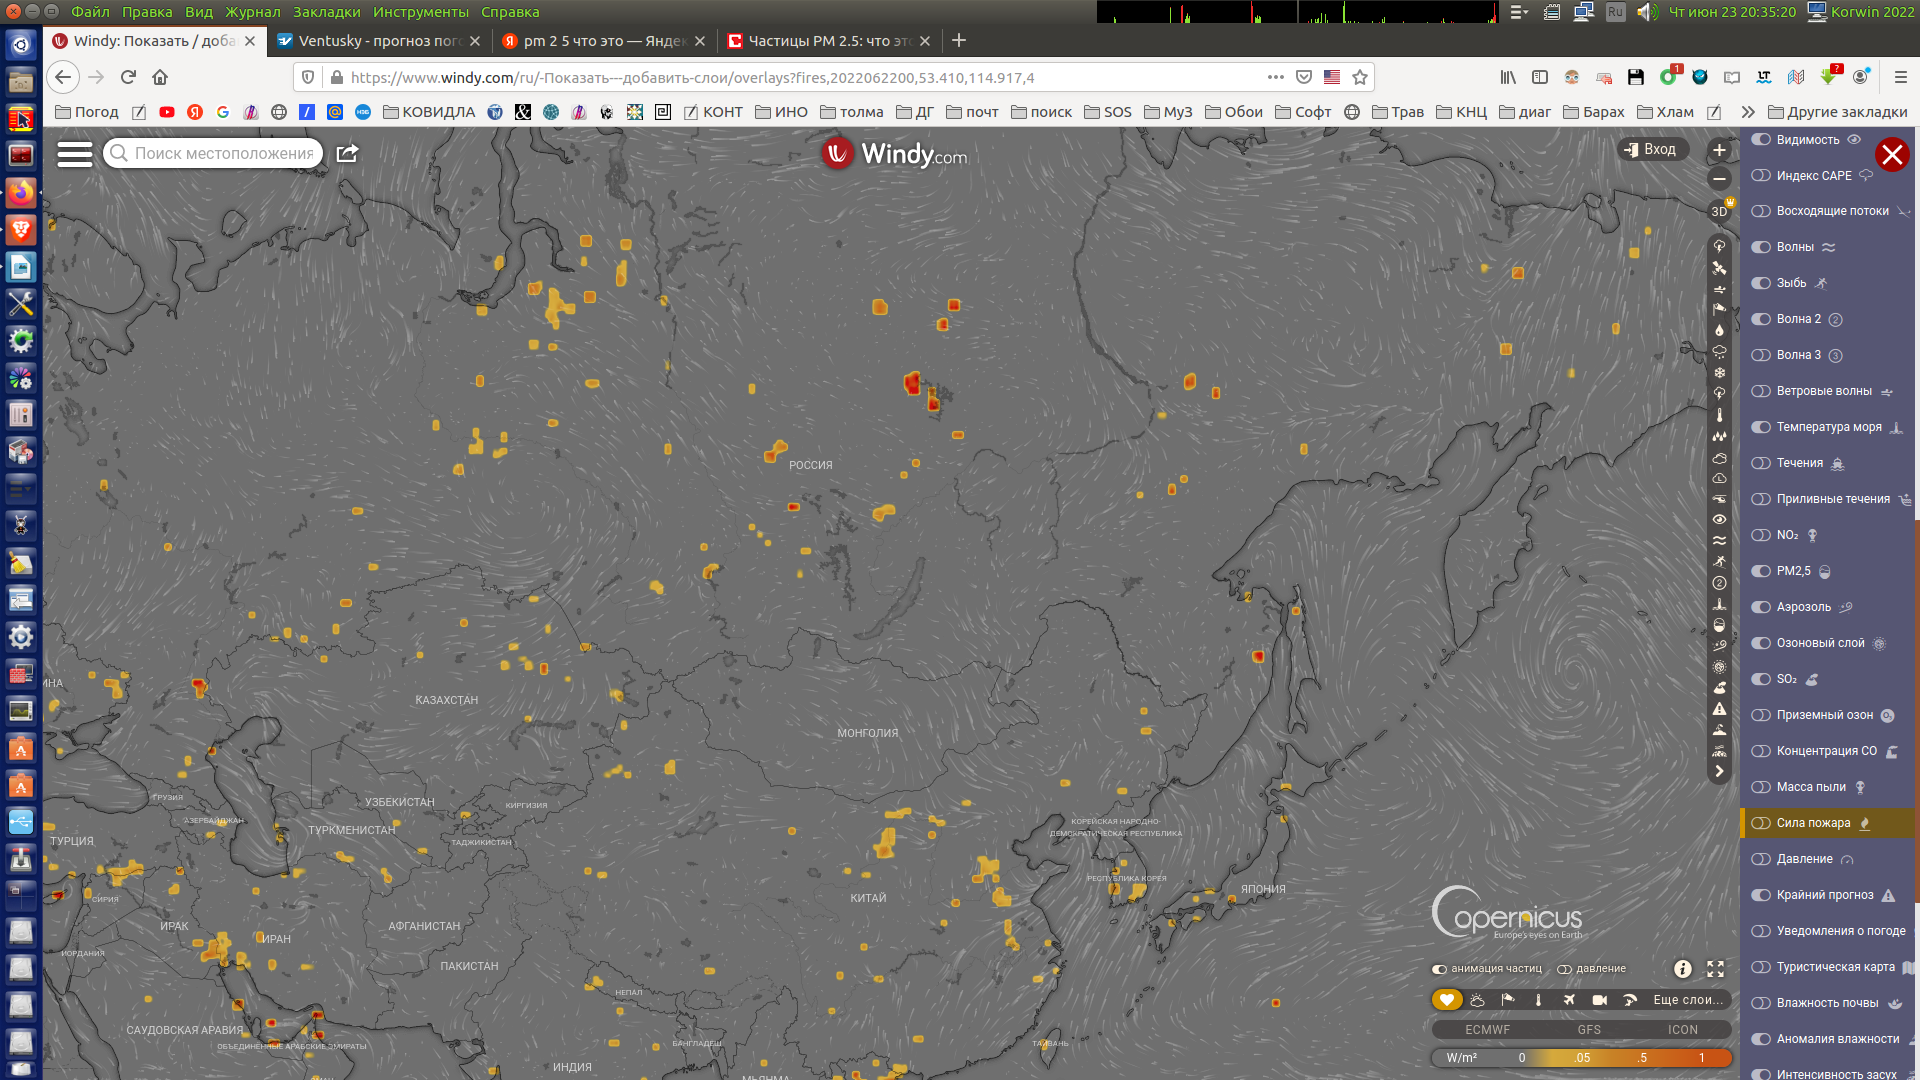
Task: Expand the SOS bookmarks folder
Action: point(1108,112)
